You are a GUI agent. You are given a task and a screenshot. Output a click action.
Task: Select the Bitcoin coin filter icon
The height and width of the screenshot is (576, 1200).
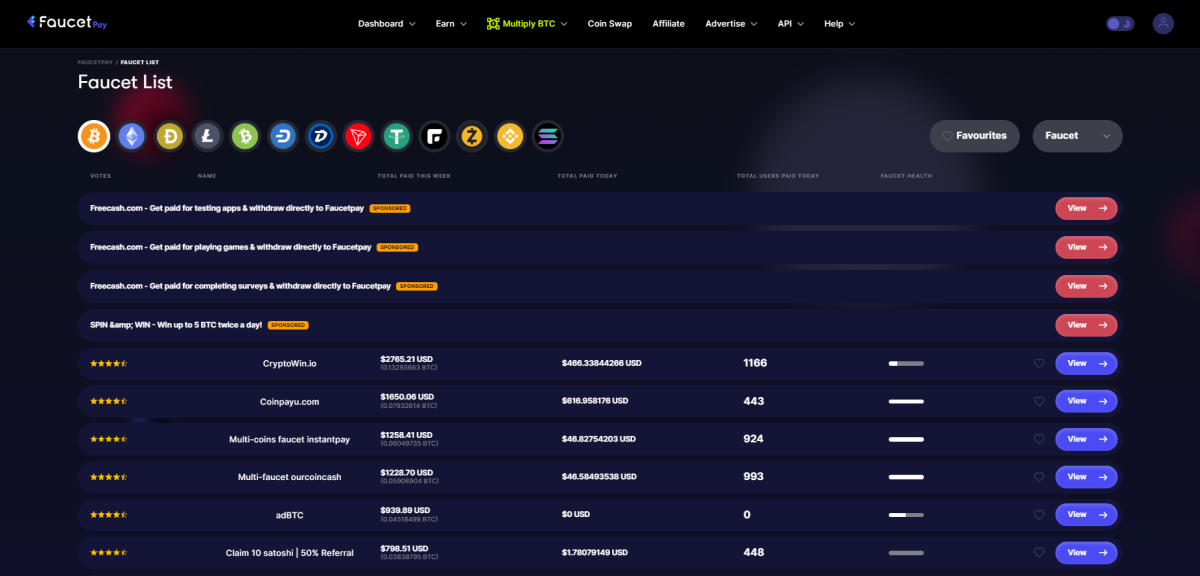pos(93,136)
